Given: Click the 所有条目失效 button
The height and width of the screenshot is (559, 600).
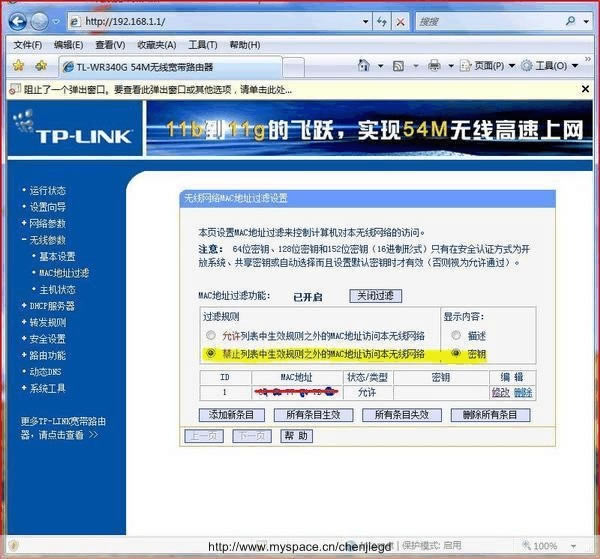Looking at the screenshot, I should click(402, 415).
